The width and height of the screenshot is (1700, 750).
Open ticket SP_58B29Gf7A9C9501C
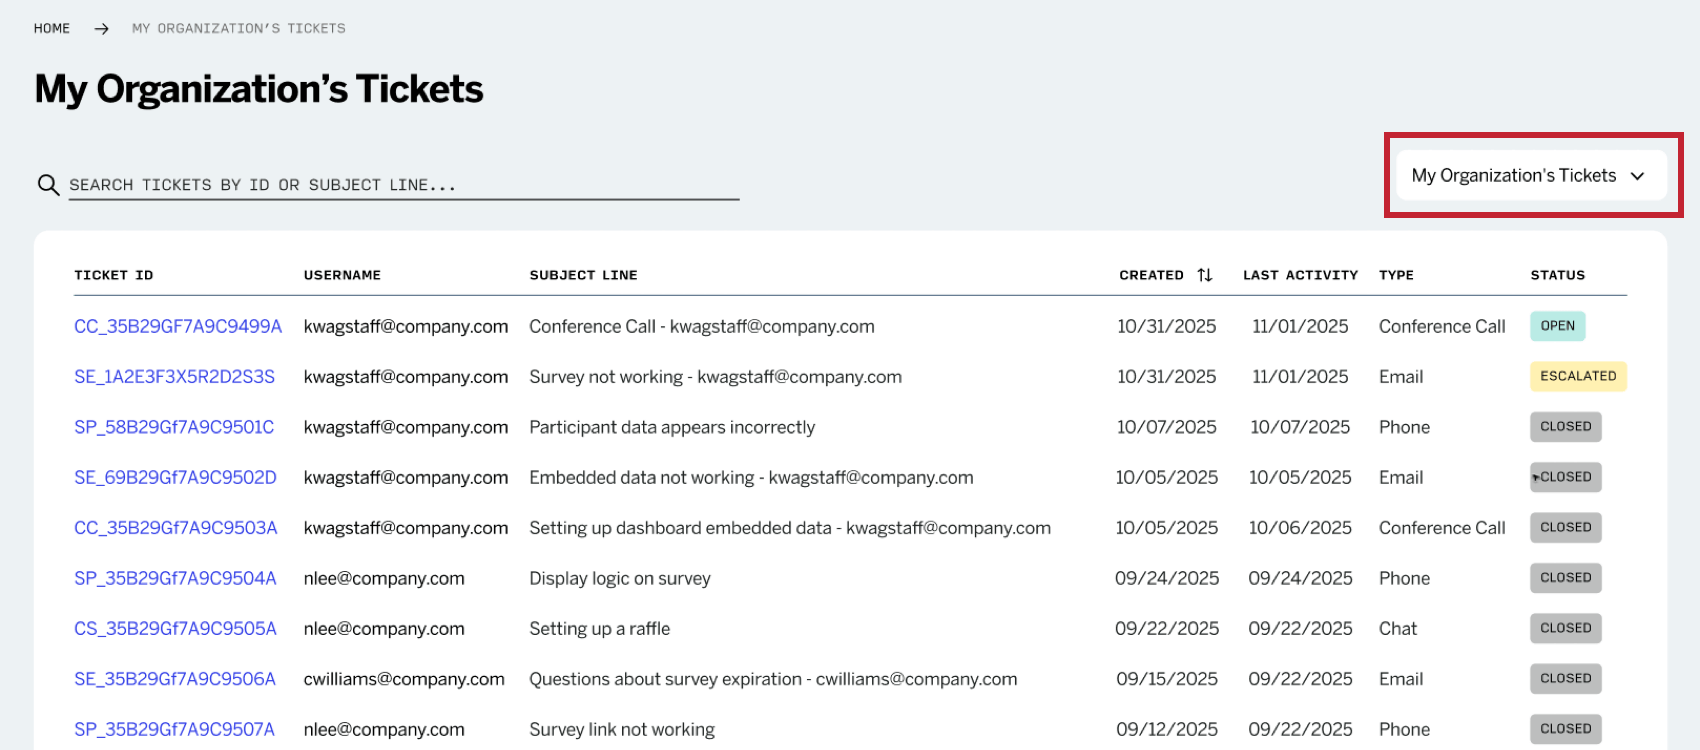[x=174, y=427]
